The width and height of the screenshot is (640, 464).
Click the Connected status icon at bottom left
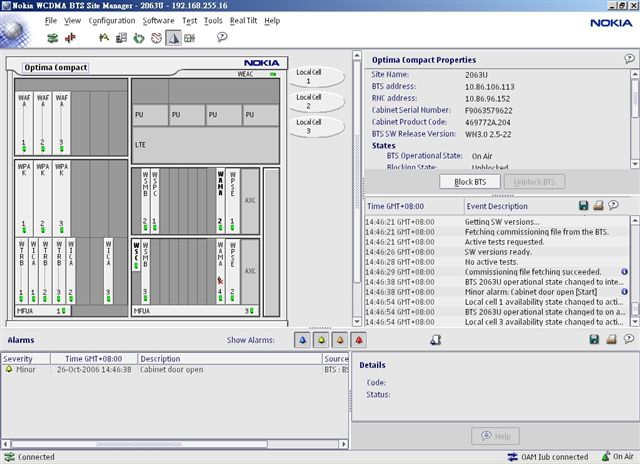tap(9, 457)
